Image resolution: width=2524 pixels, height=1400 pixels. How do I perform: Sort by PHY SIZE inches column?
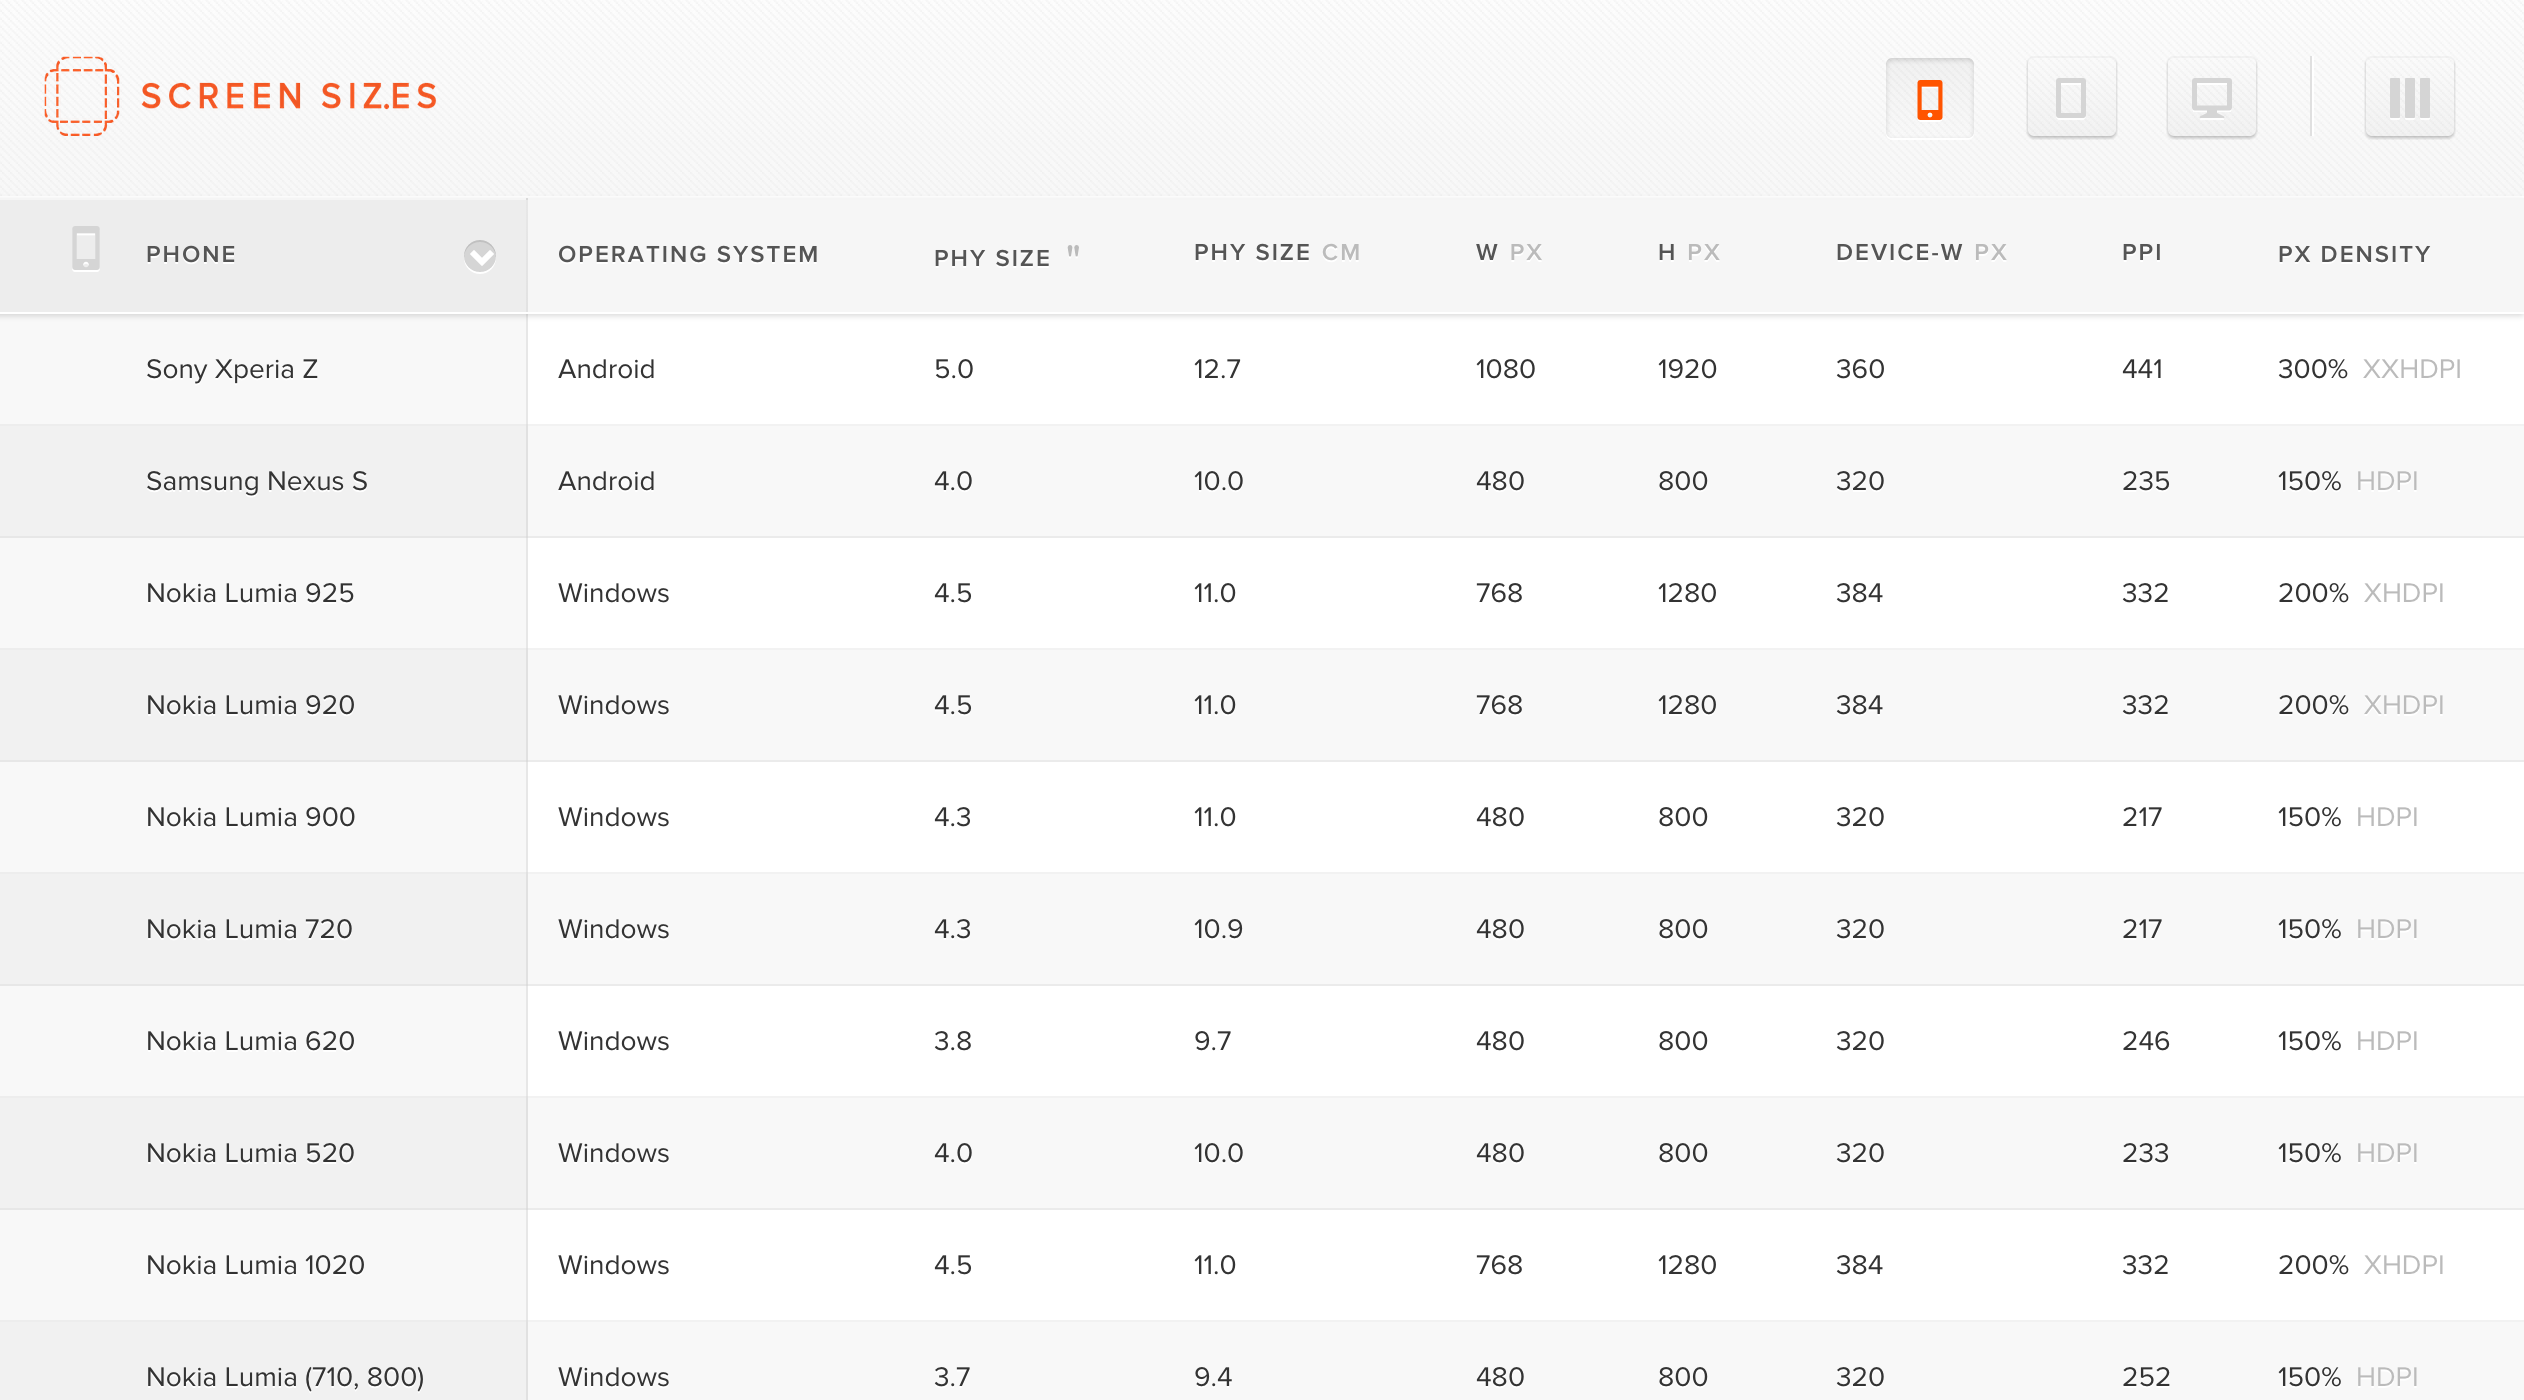[x=1006, y=256]
